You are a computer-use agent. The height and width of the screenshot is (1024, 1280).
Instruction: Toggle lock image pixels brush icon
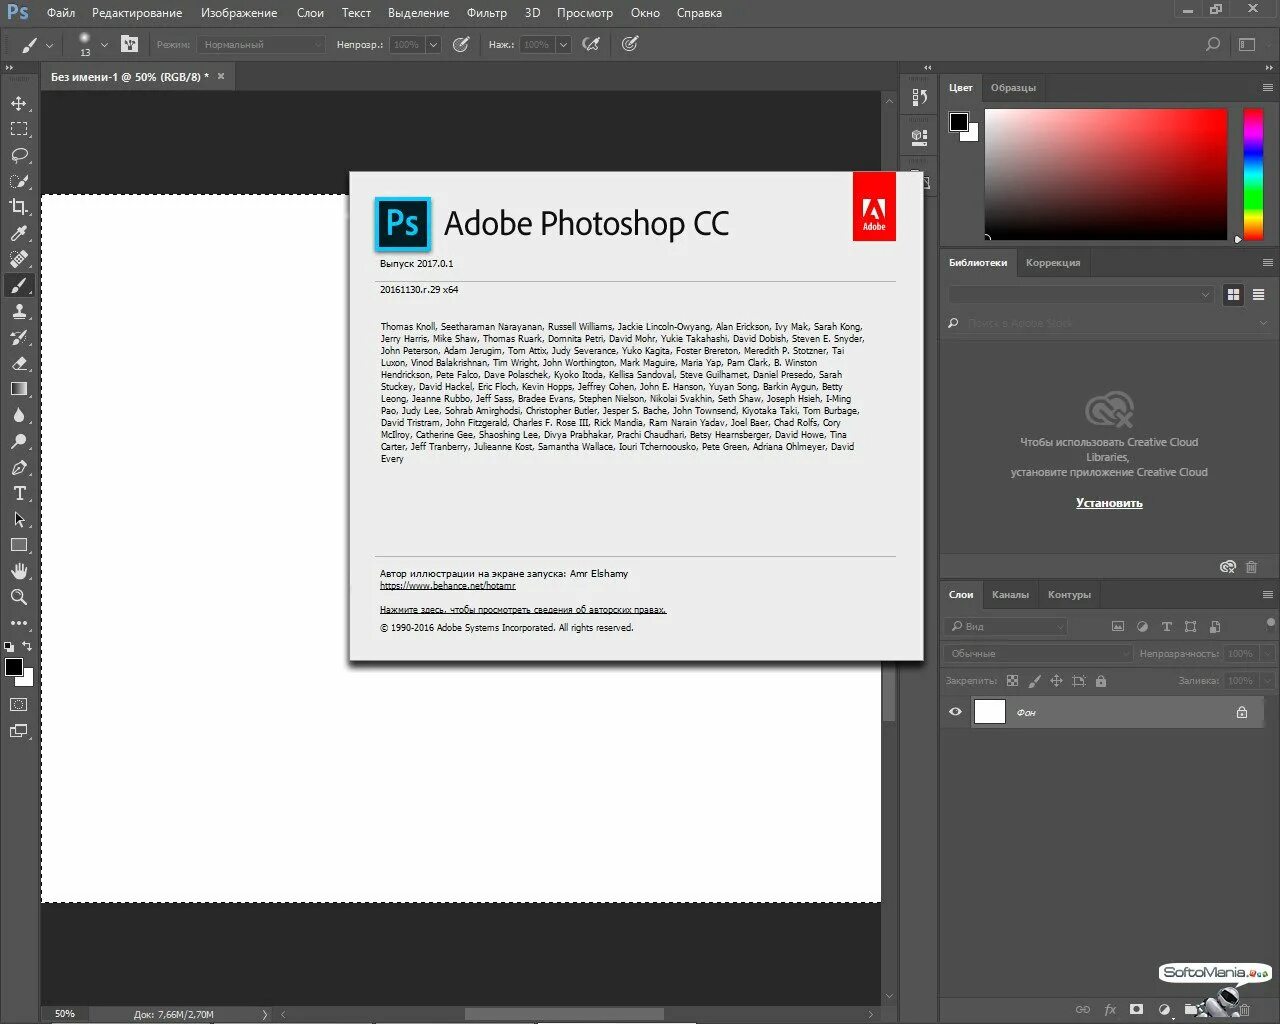pos(1034,681)
